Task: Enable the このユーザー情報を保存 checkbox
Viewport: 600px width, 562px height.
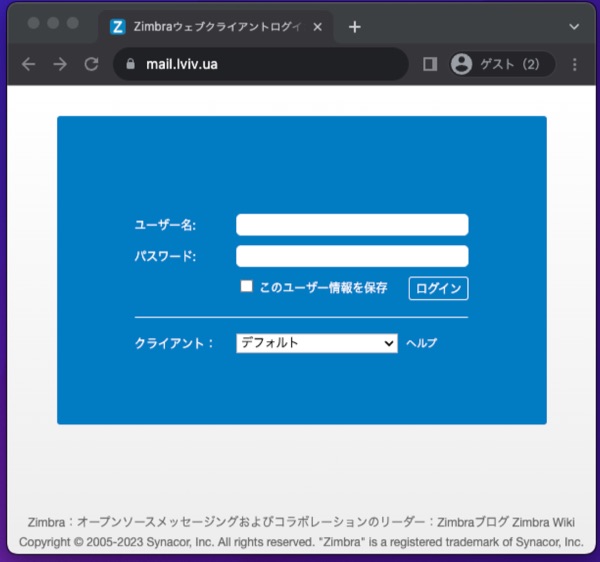Action: (247, 287)
